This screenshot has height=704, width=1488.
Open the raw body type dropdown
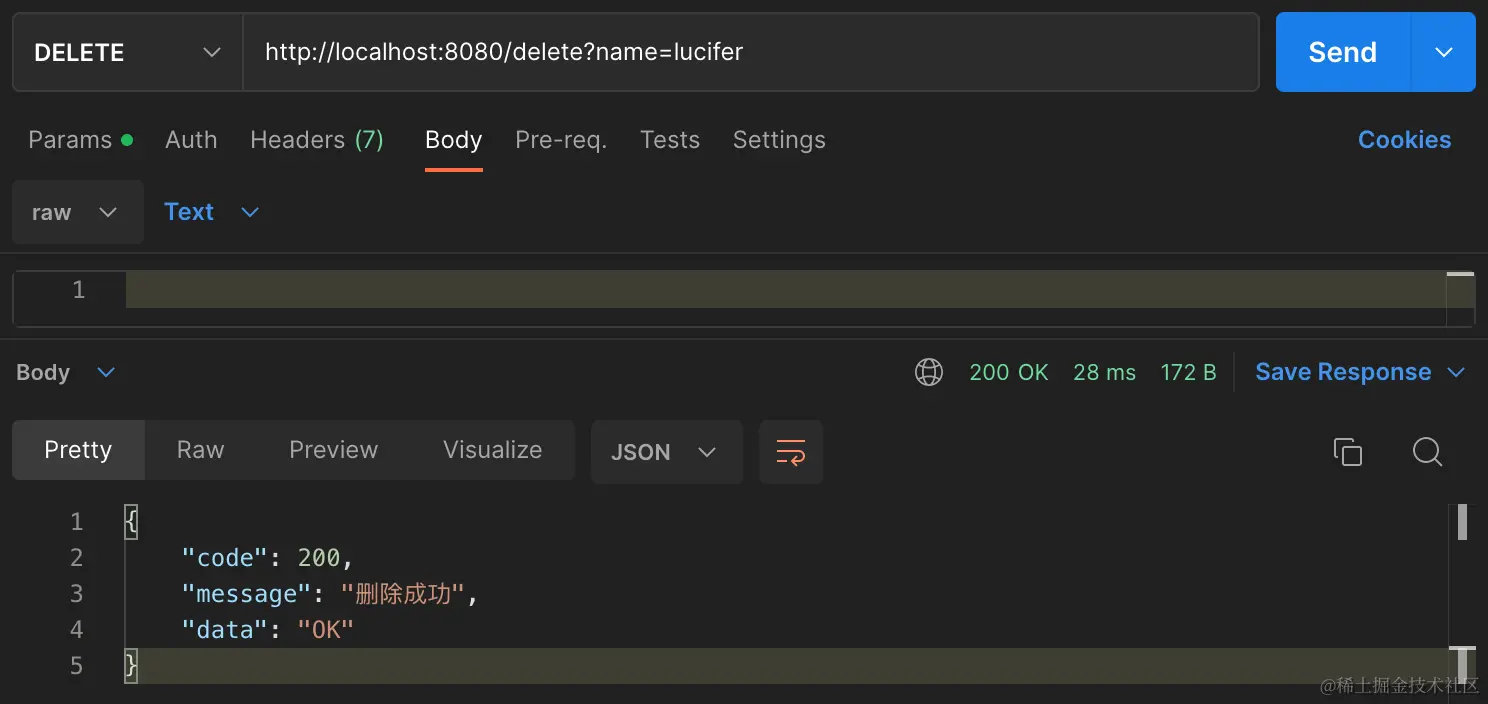click(77, 212)
